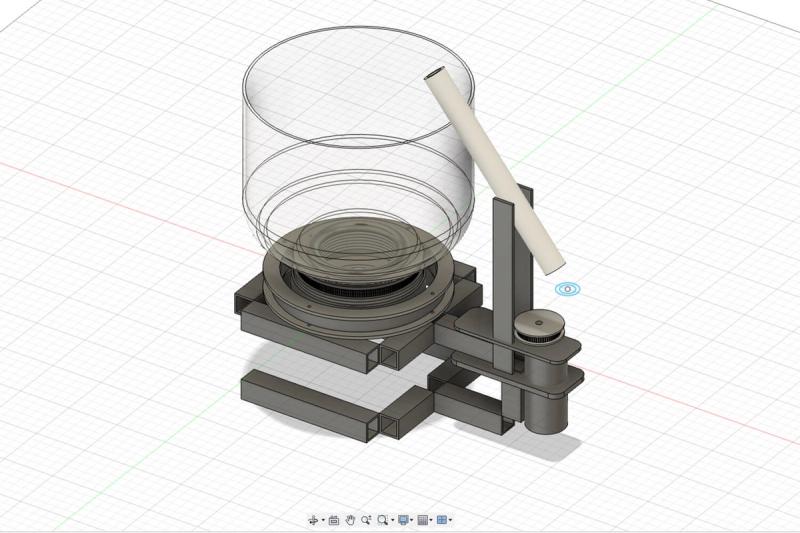Image resolution: width=800 pixels, height=533 pixels.
Task: Select the small gear pulley on the arm
Action: pos(539,327)
